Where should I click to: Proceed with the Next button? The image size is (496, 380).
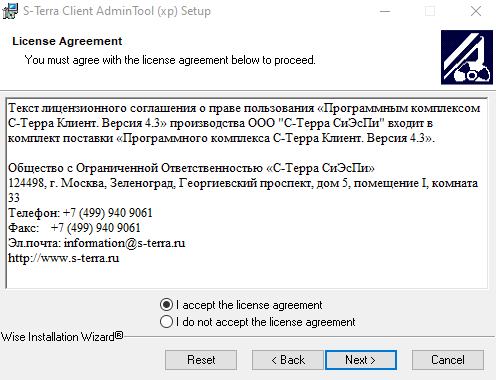(x=361, y=360)
